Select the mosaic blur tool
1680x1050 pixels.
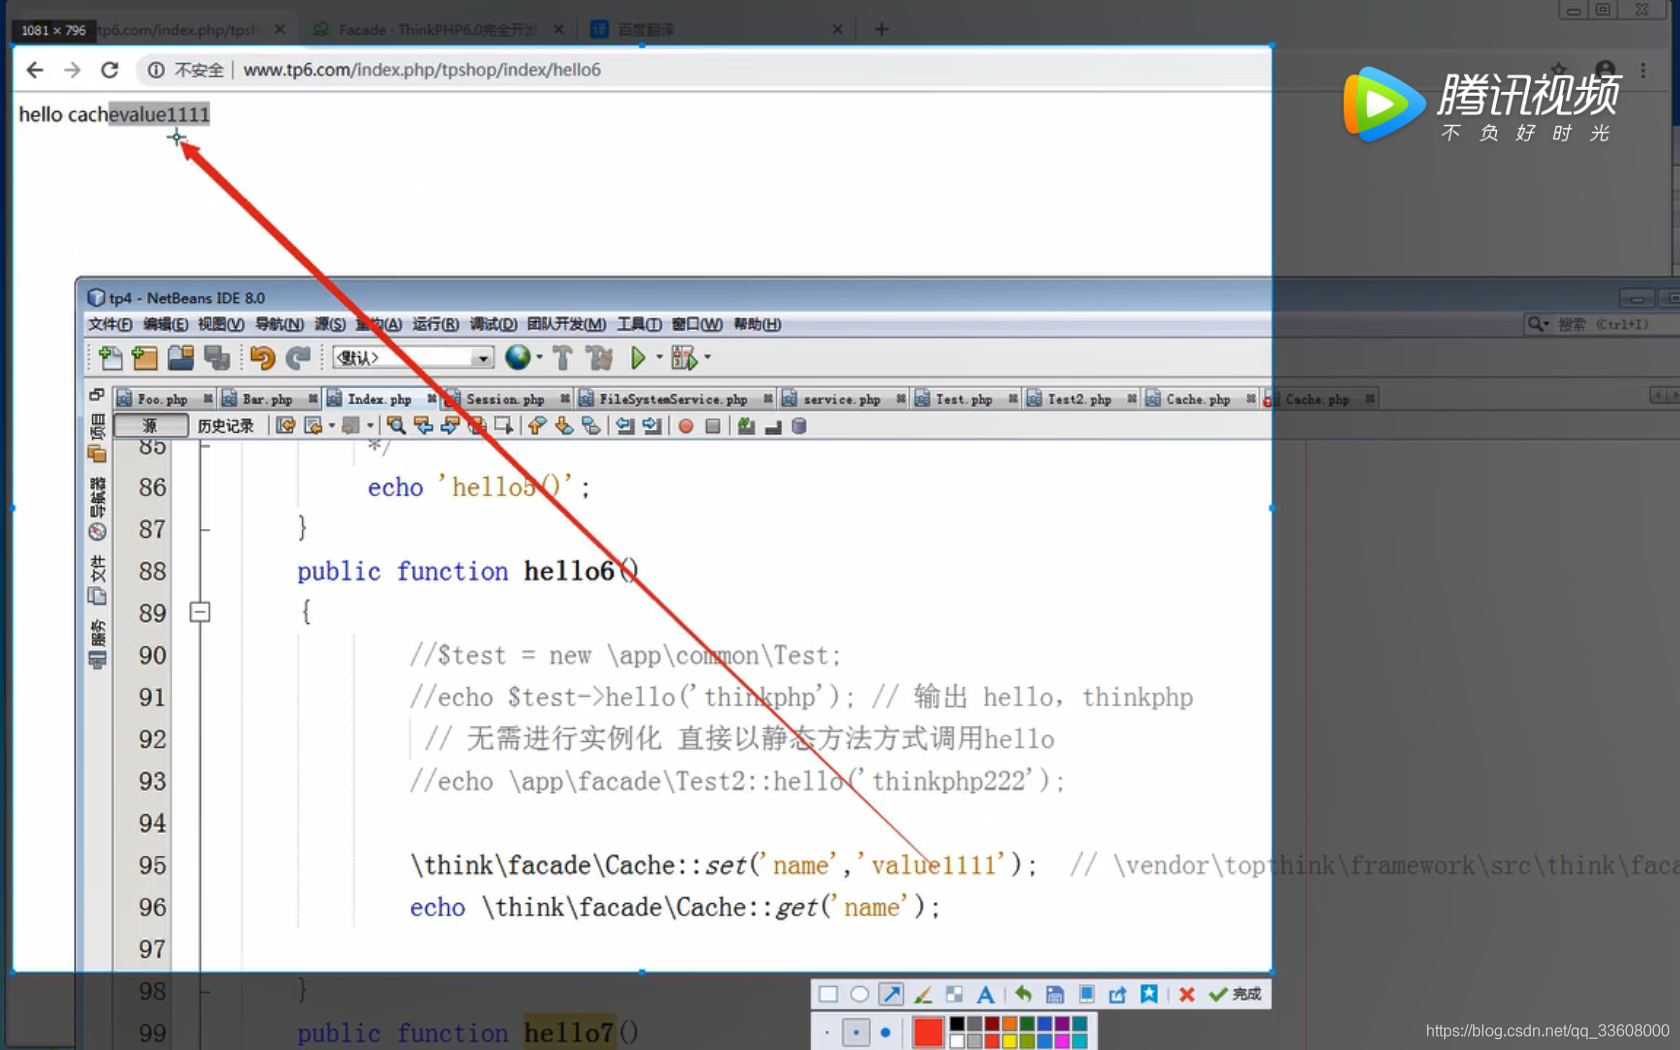pyautogui.click(x=954, y=994)
